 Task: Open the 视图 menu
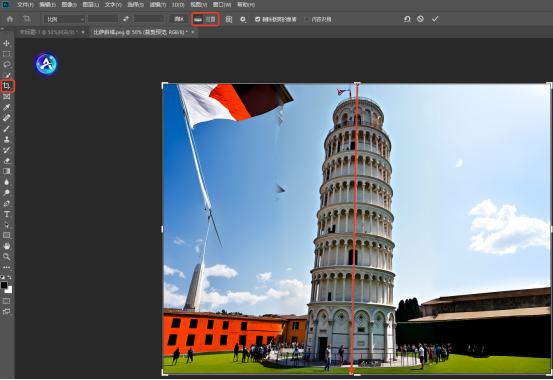[199, 5]
